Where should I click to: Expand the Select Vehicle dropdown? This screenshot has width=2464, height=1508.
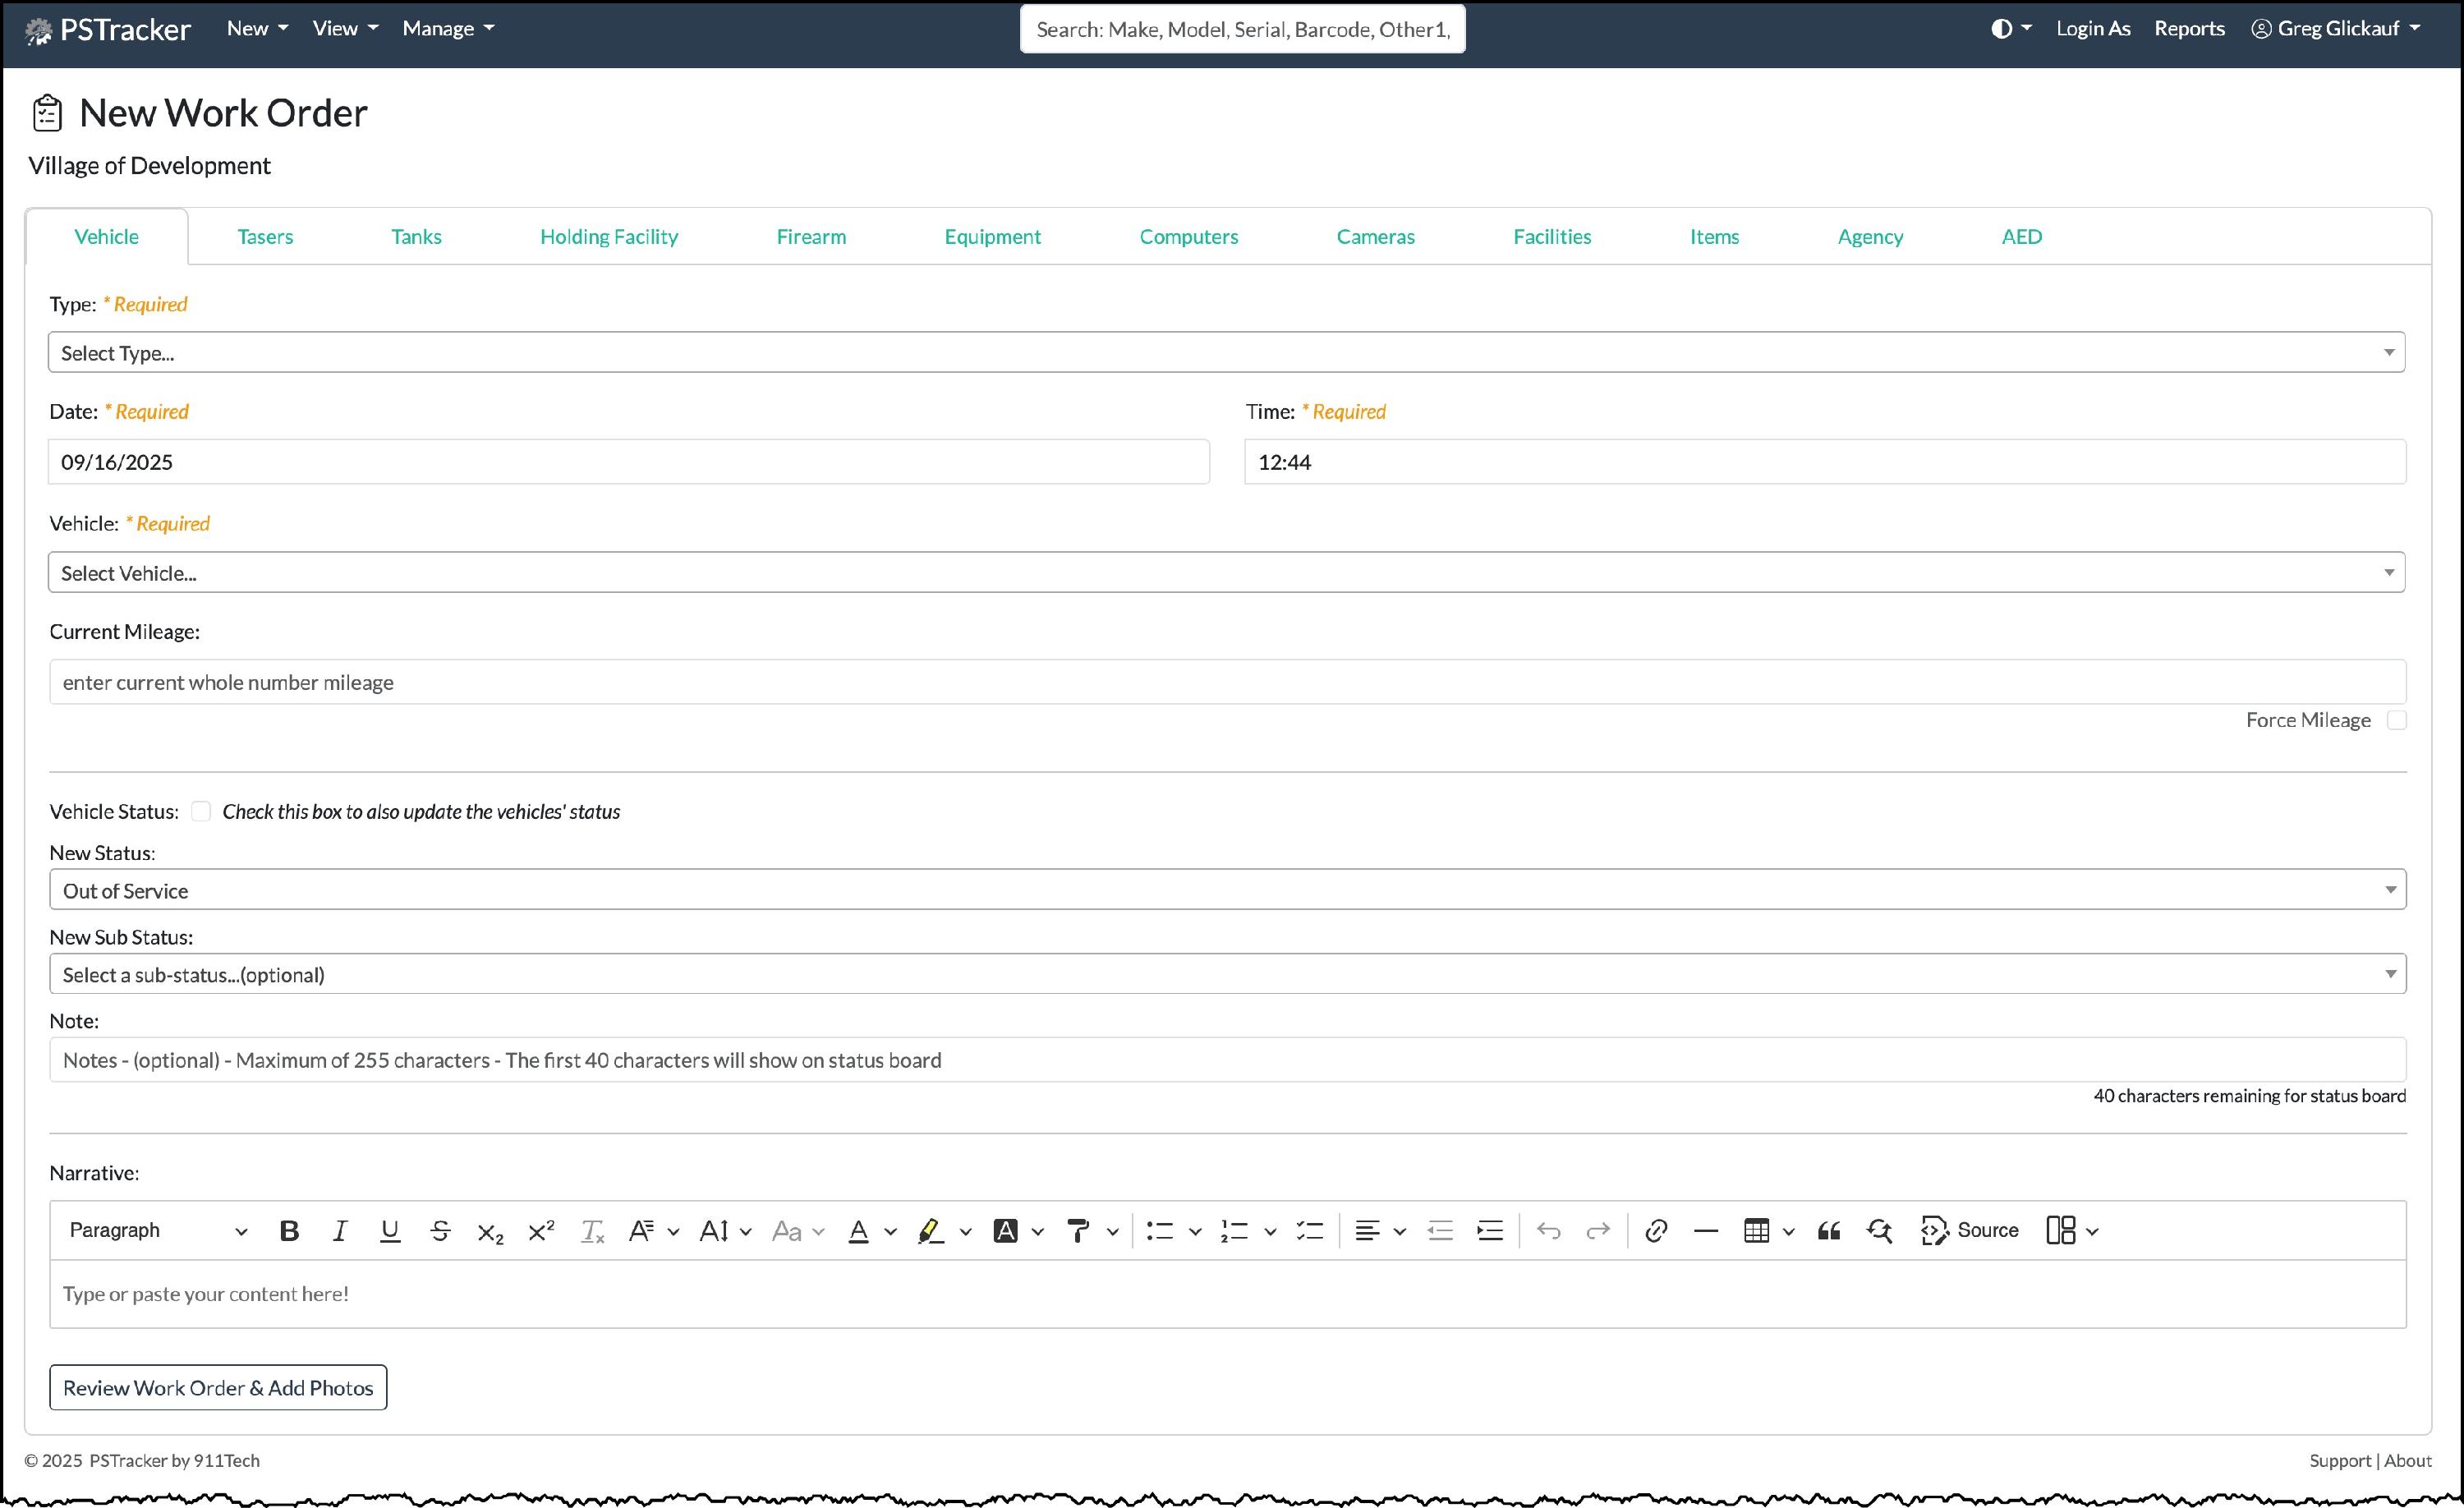click(1226, 572)
